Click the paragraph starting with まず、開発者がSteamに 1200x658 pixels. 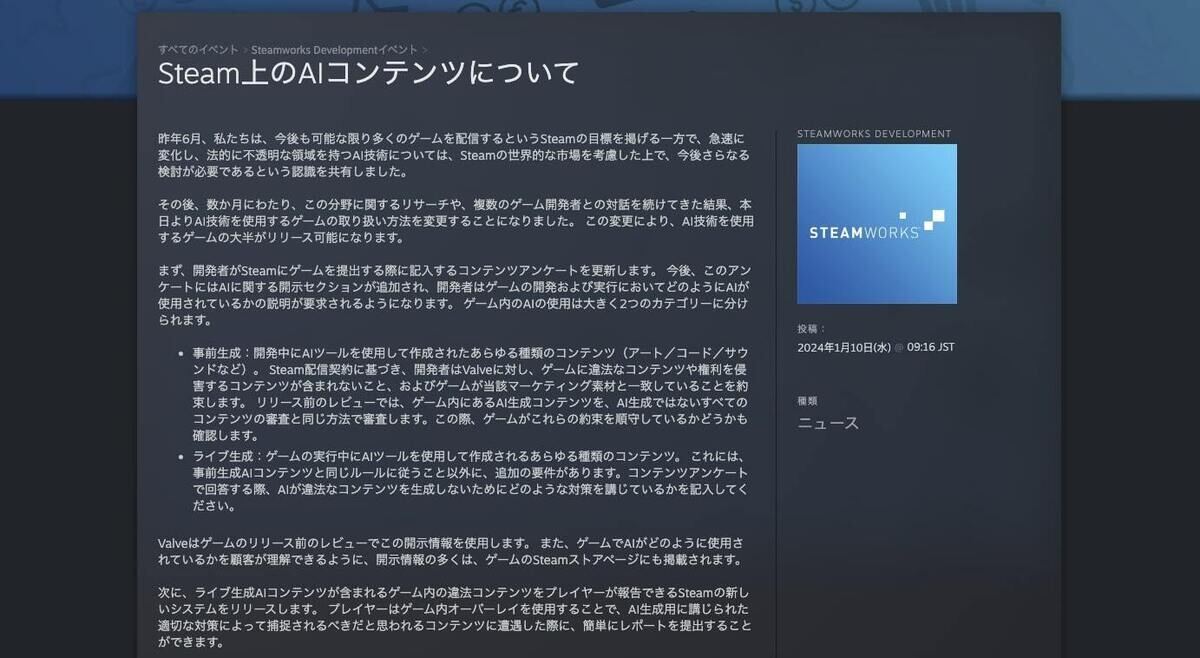coord(454,295)
